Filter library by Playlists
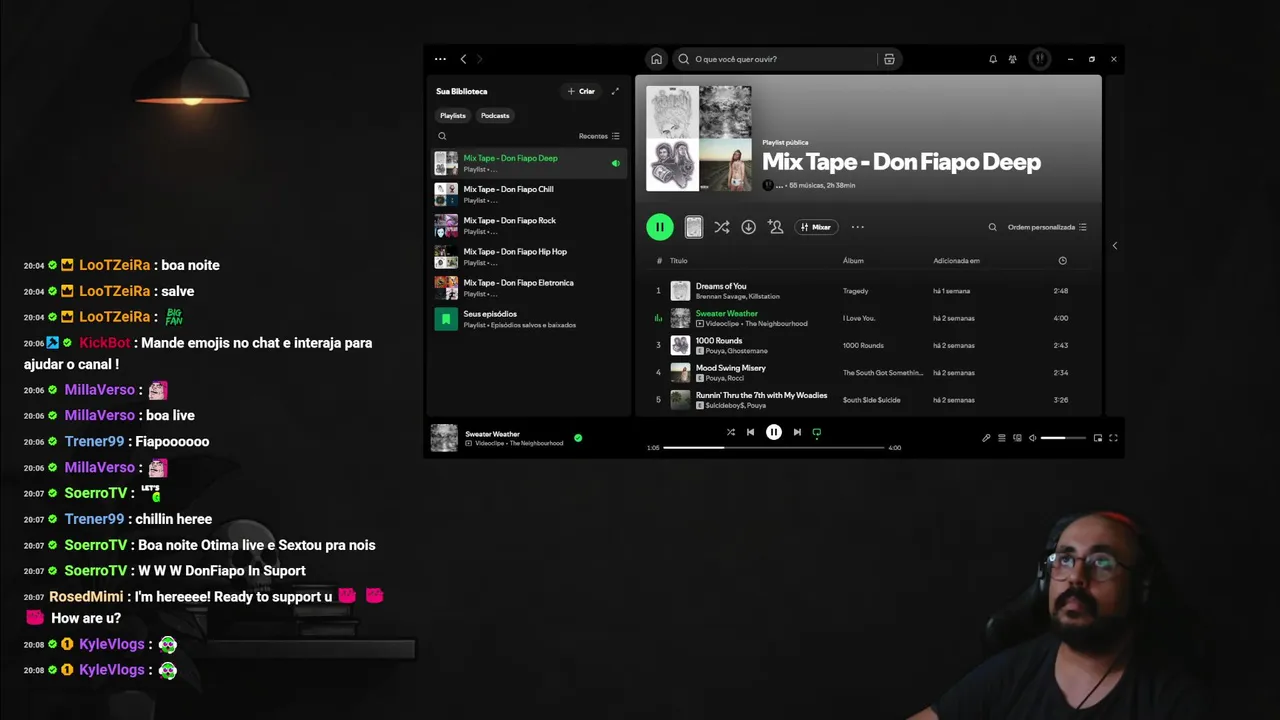The height and width of the screenshot is (720, 1280). click(x=453, y=115)
